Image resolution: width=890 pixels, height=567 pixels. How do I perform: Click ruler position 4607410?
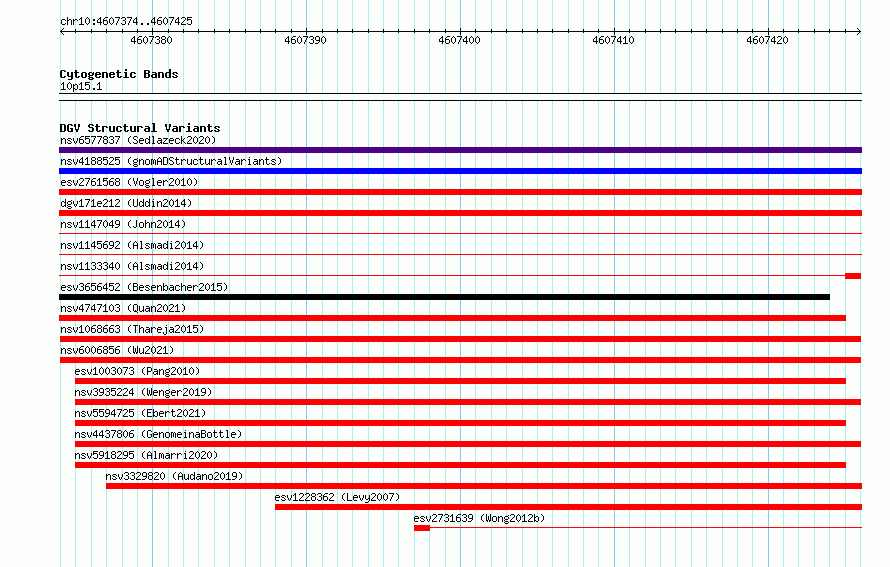point(613,40)
